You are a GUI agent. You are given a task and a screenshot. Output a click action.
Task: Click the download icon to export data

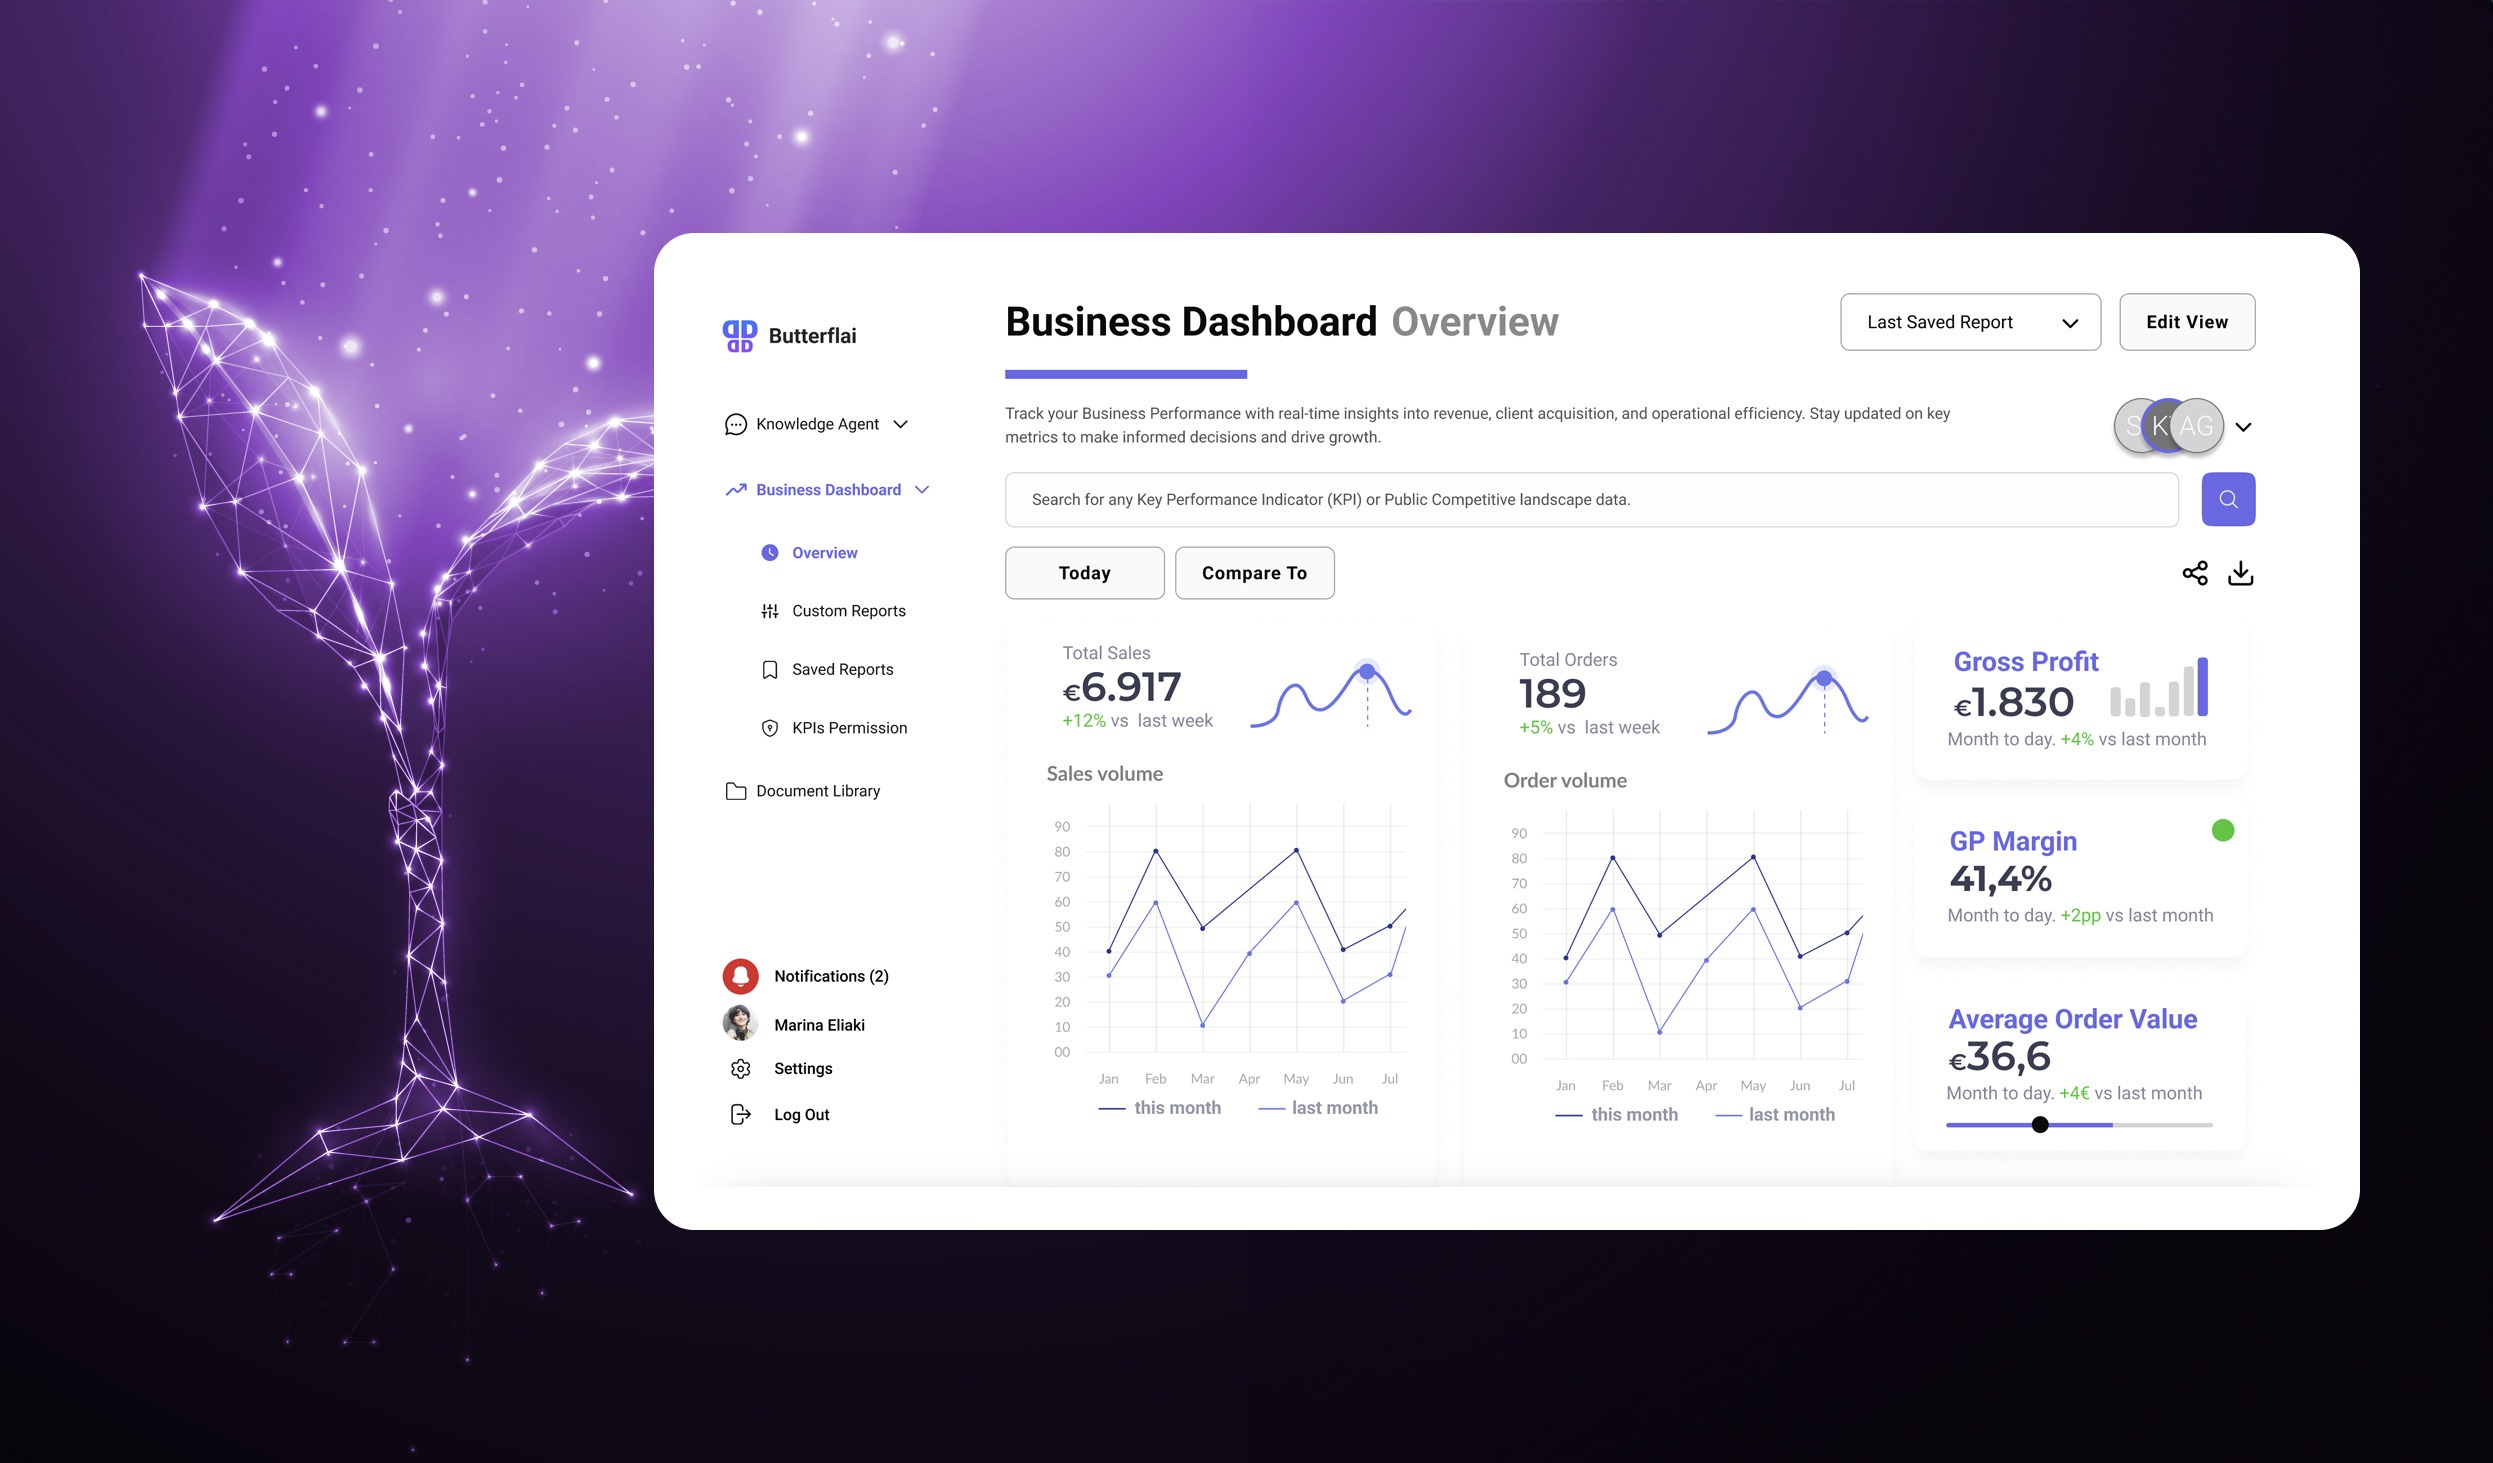[x=2242, y=571]
